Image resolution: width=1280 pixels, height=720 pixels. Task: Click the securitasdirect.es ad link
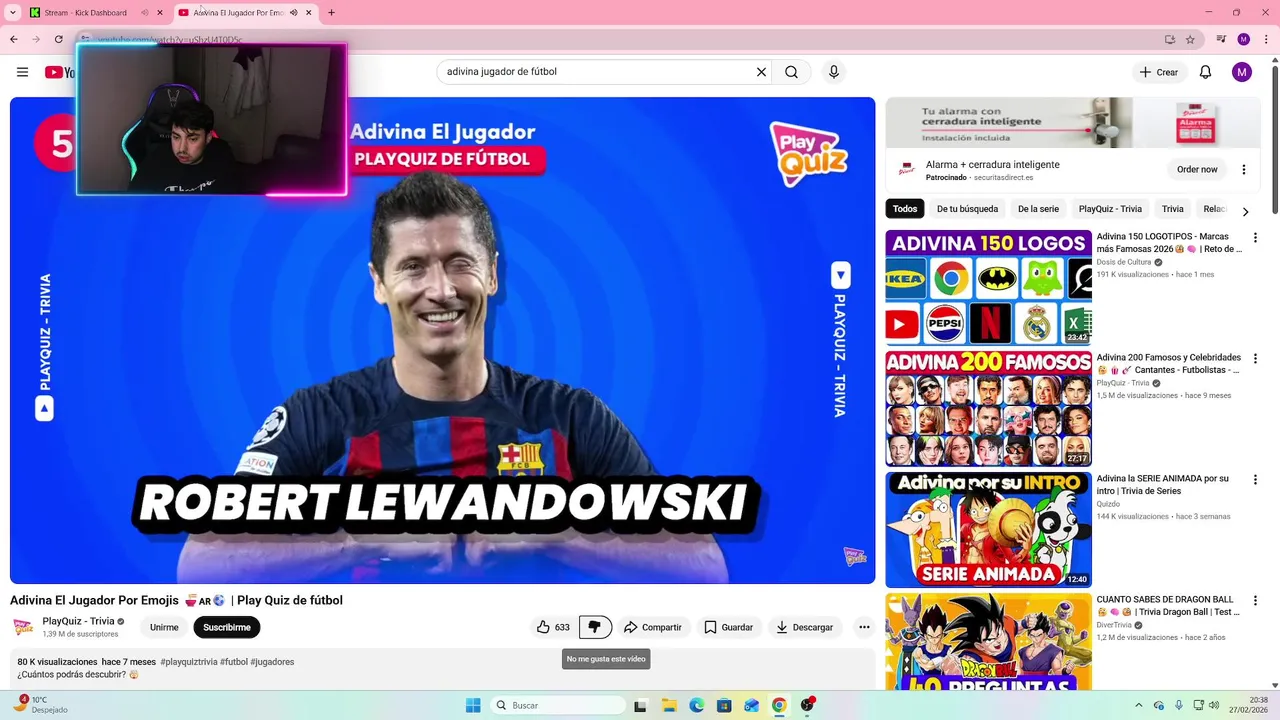click(x=1003, y=177)
